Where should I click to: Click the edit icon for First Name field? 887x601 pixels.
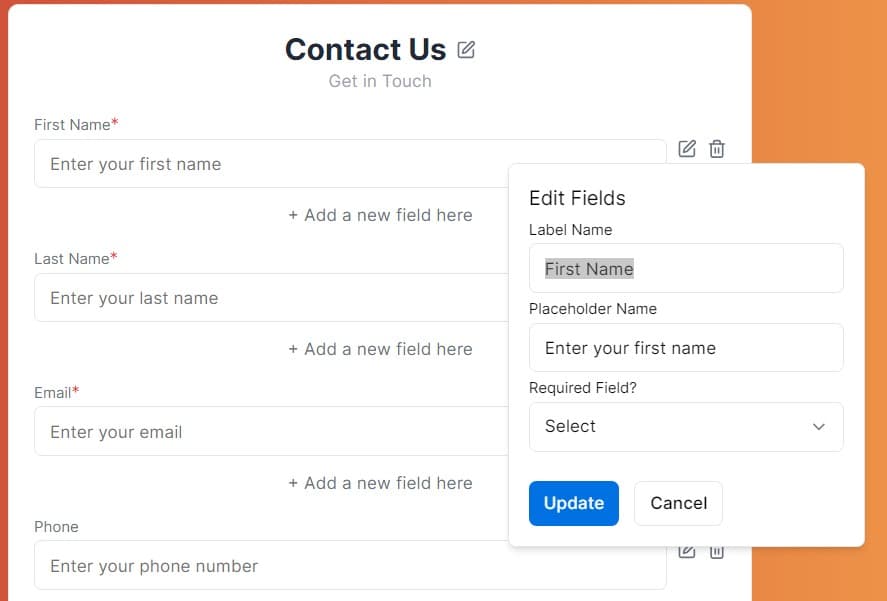click(687, 149)
